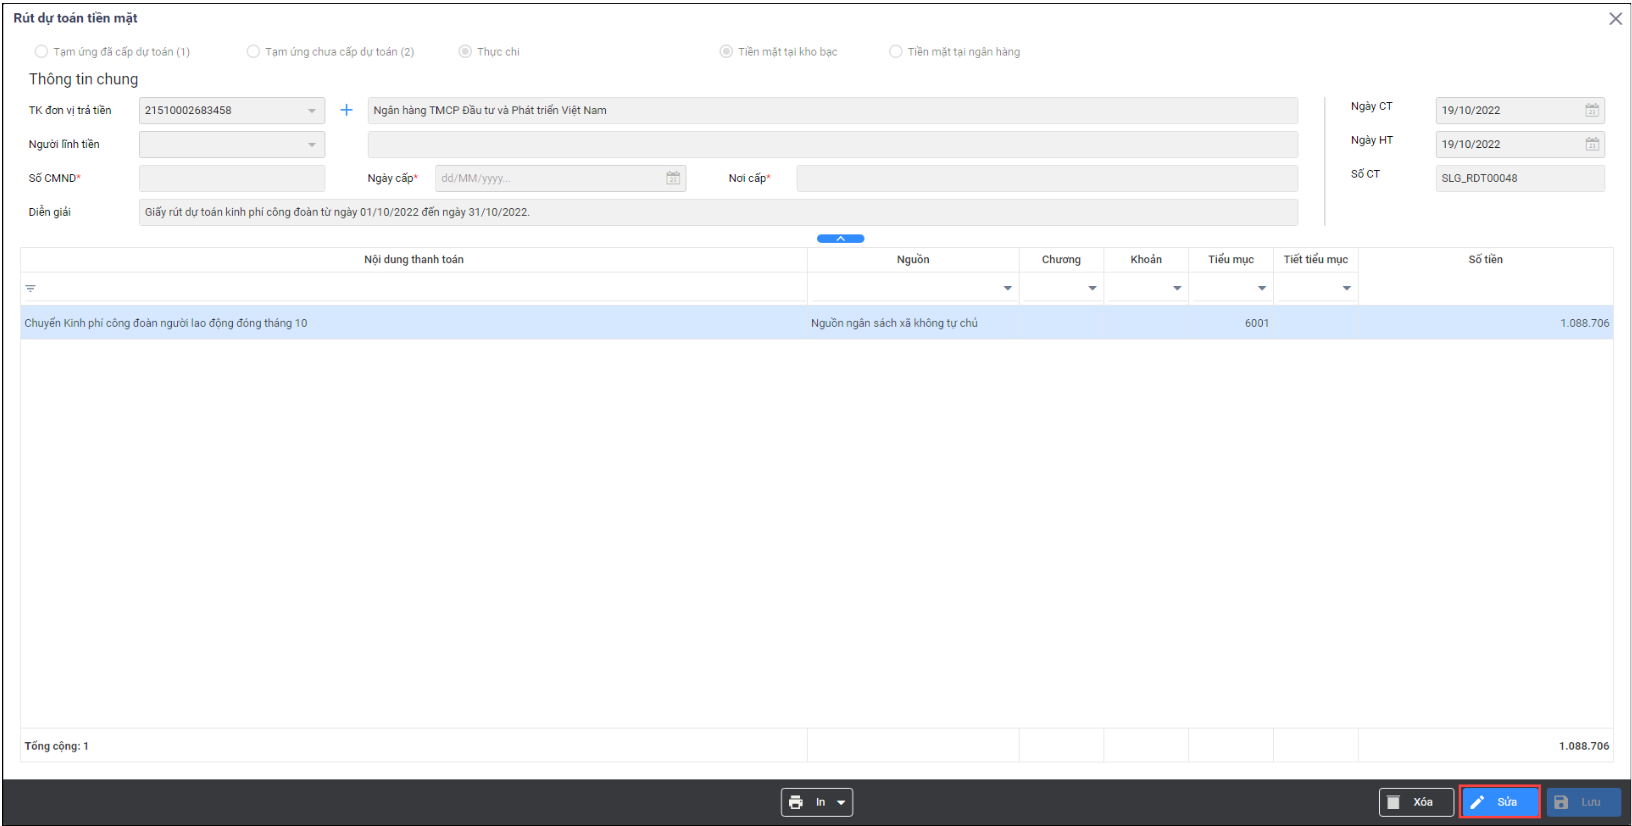
Task: Click the Số CT field SLG_RDT00048
Action: 1520,178
